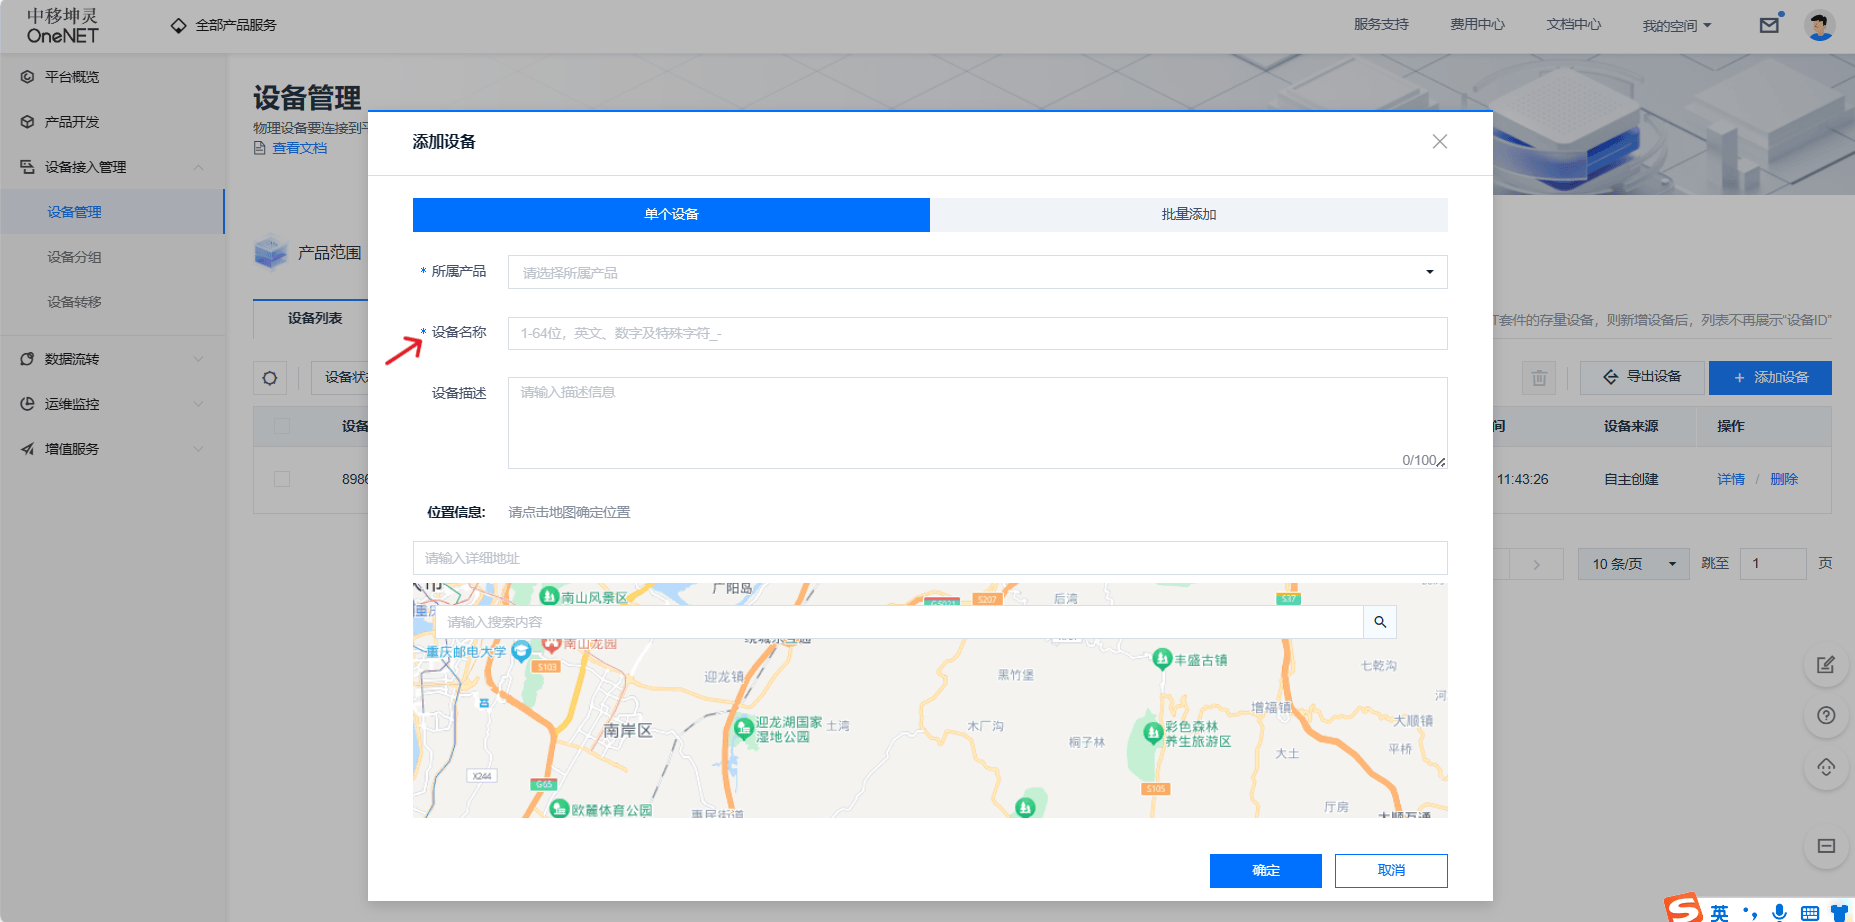This screenshot has width=1855, height=922.
Task: Click the help question-mark floating icon
Action: (1826, 715)
